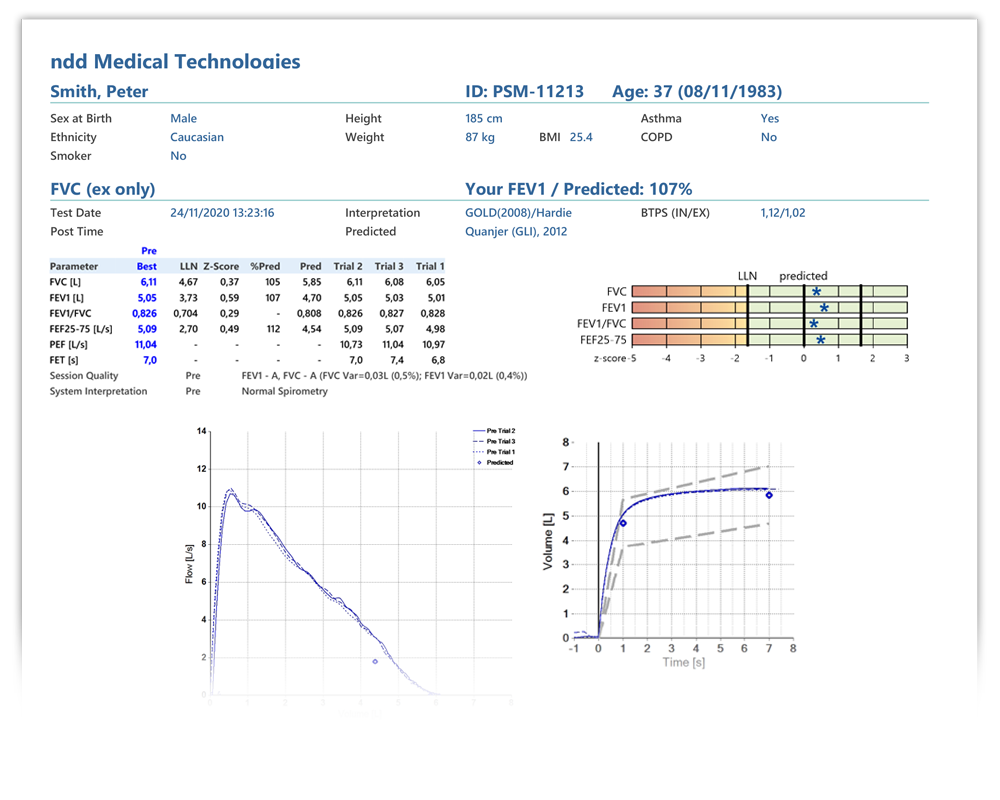Click the GOLD(2008)/Hardie interpretation value
The width and height of the screenshot is (1000, 800).
point(518,213)
